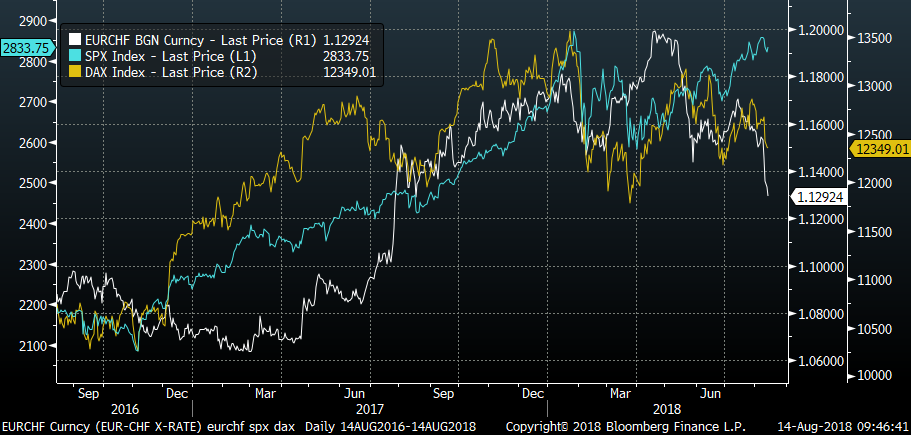
Task: Click the 2900 label on the SPX axis
Action: [x=35, y=21]
